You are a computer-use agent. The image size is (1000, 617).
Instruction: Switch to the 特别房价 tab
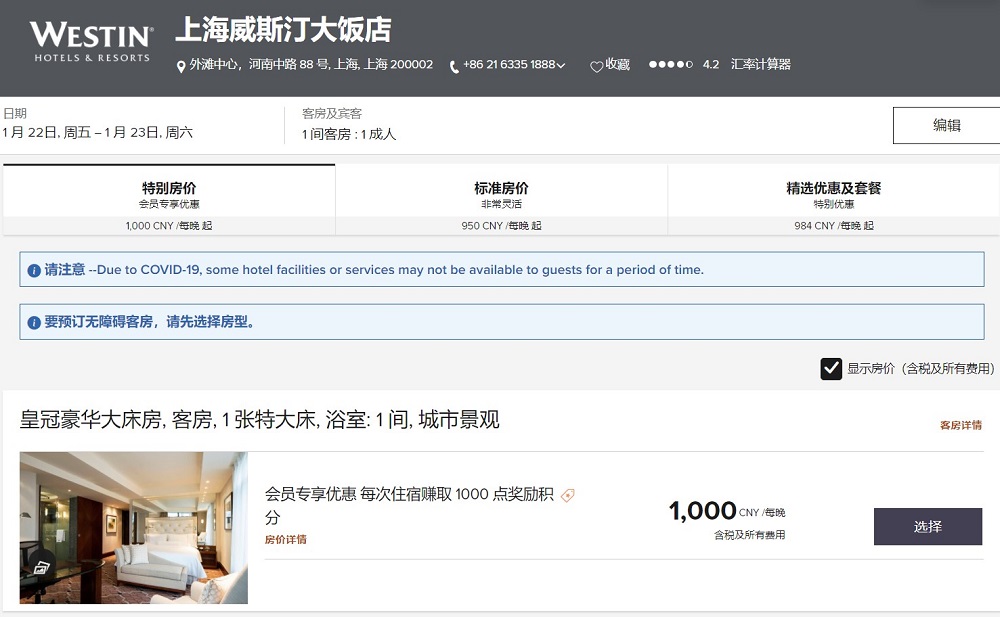(169, 200)
